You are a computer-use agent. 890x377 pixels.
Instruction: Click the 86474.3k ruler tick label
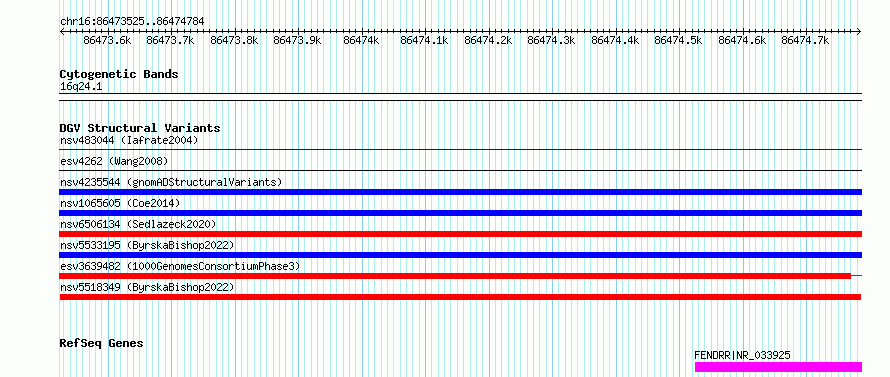pos(552,40)
